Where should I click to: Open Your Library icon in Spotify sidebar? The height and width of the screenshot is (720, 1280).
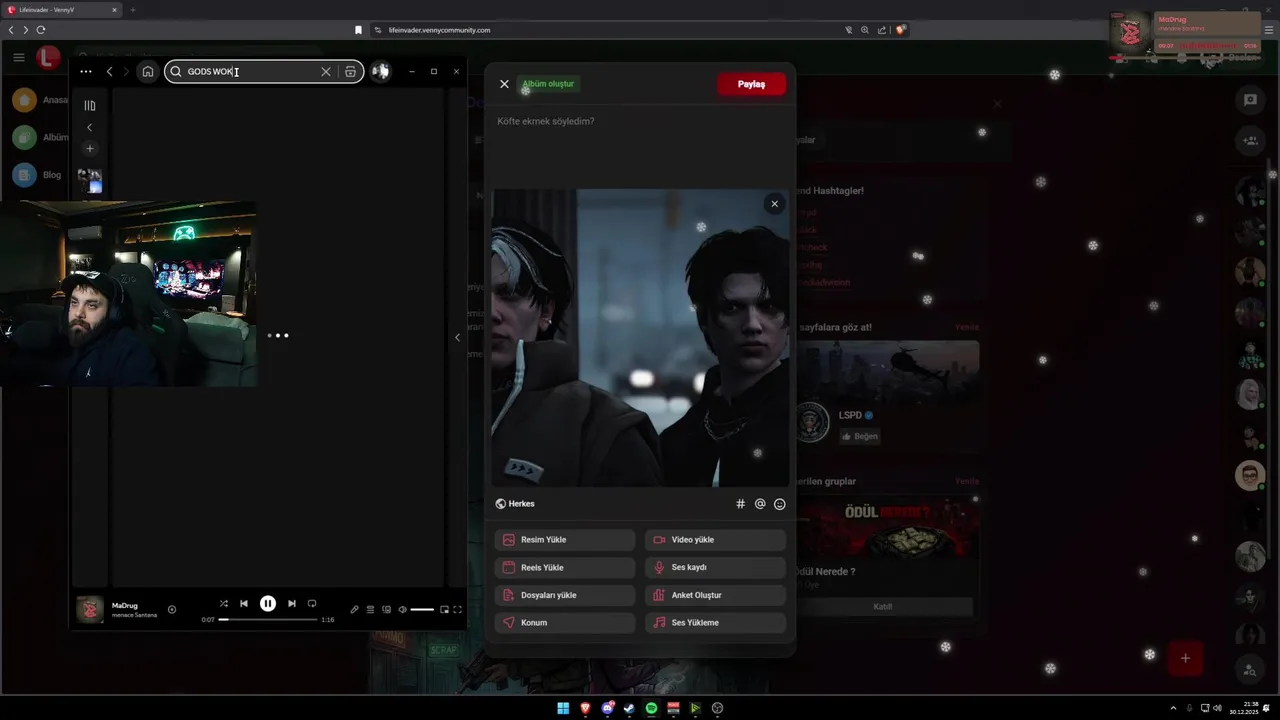(89, 105)
